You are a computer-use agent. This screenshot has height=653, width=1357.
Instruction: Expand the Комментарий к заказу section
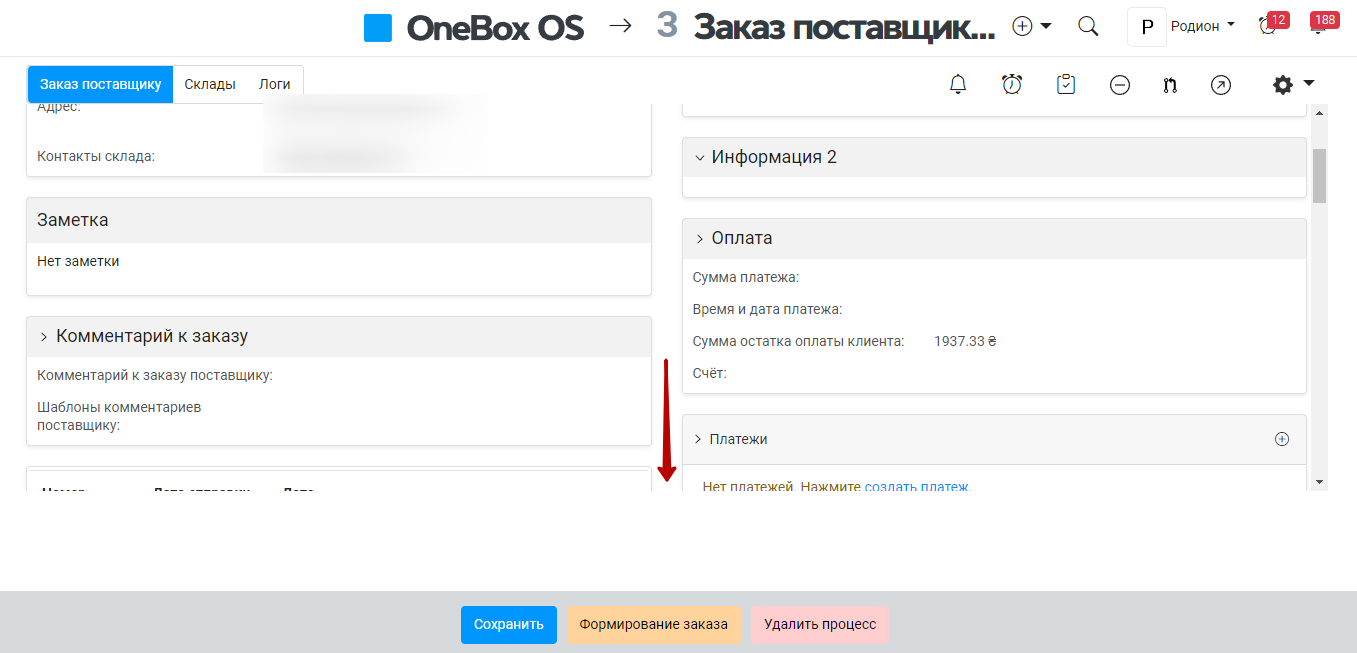(x=44, y=337)
